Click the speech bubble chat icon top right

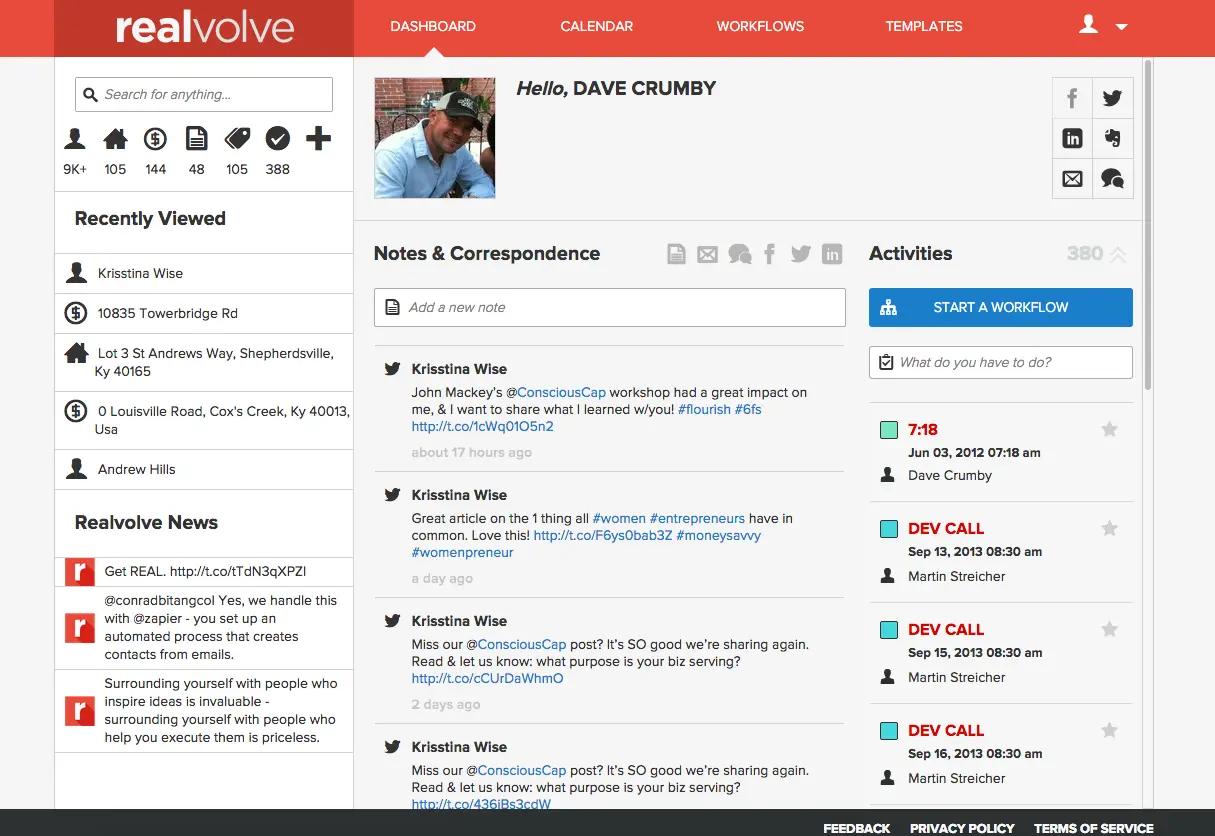coord(1112,179)
